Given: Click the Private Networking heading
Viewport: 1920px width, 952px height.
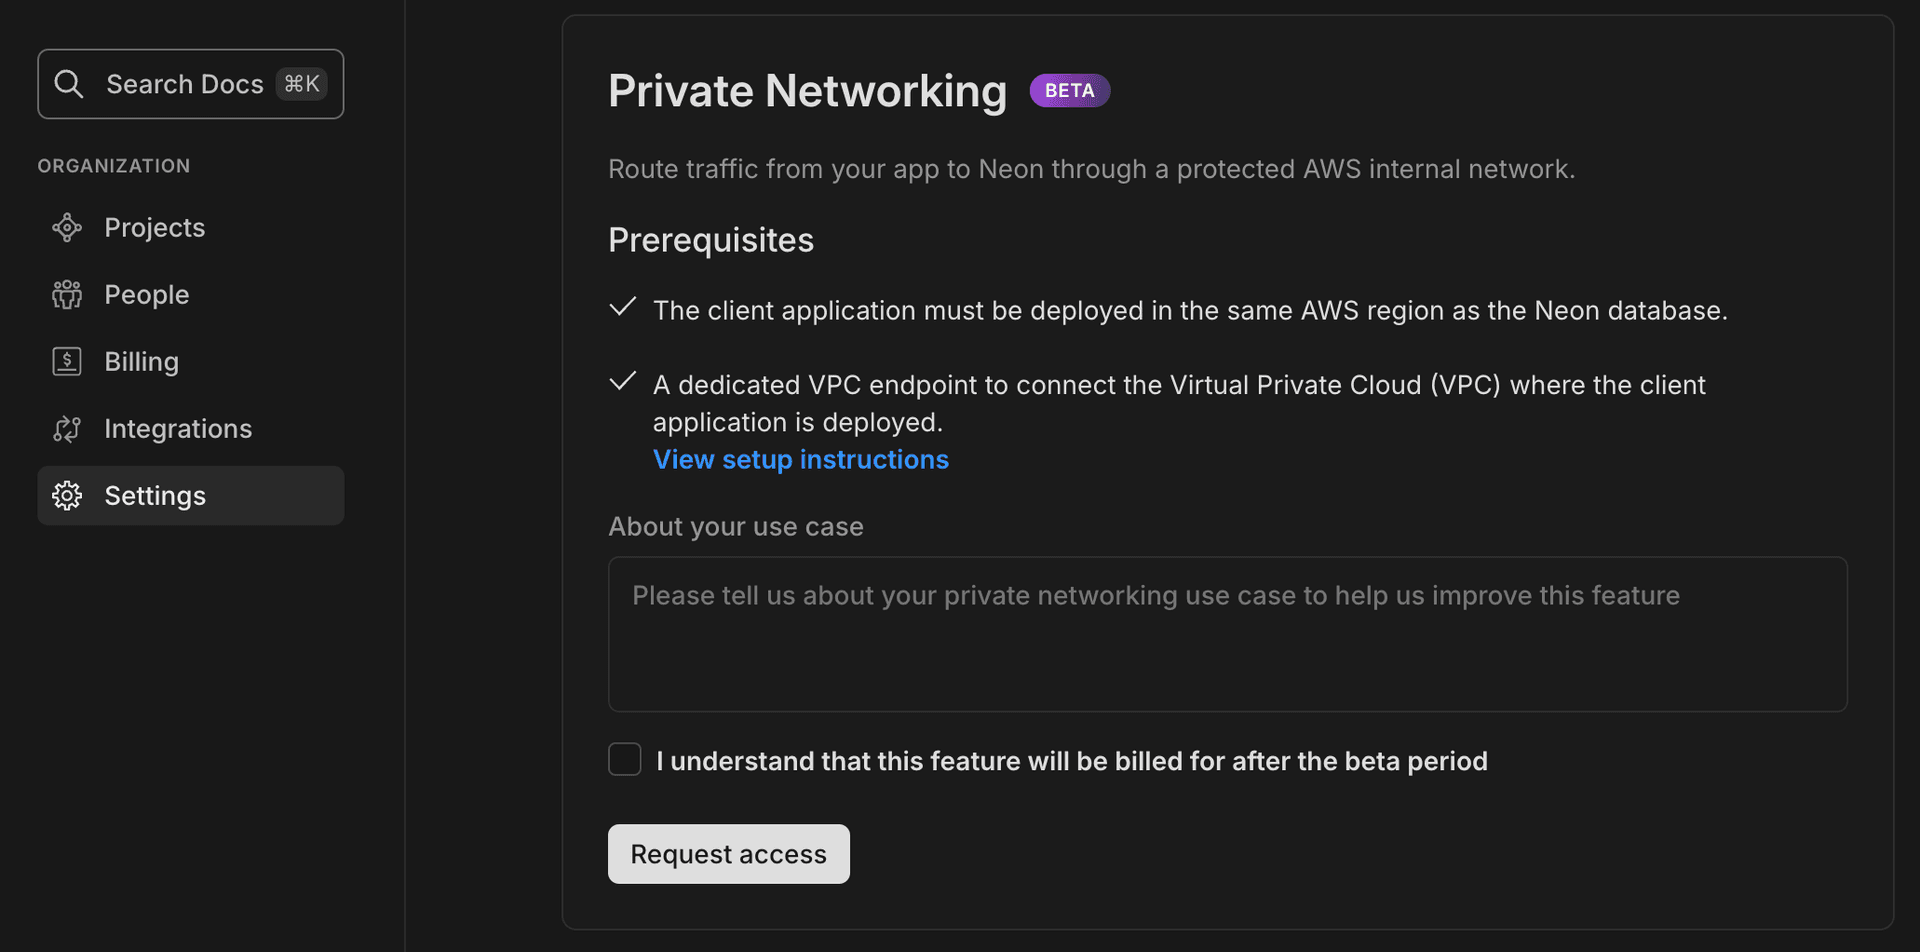Looking at the screenshot, I should pos(806,91).
